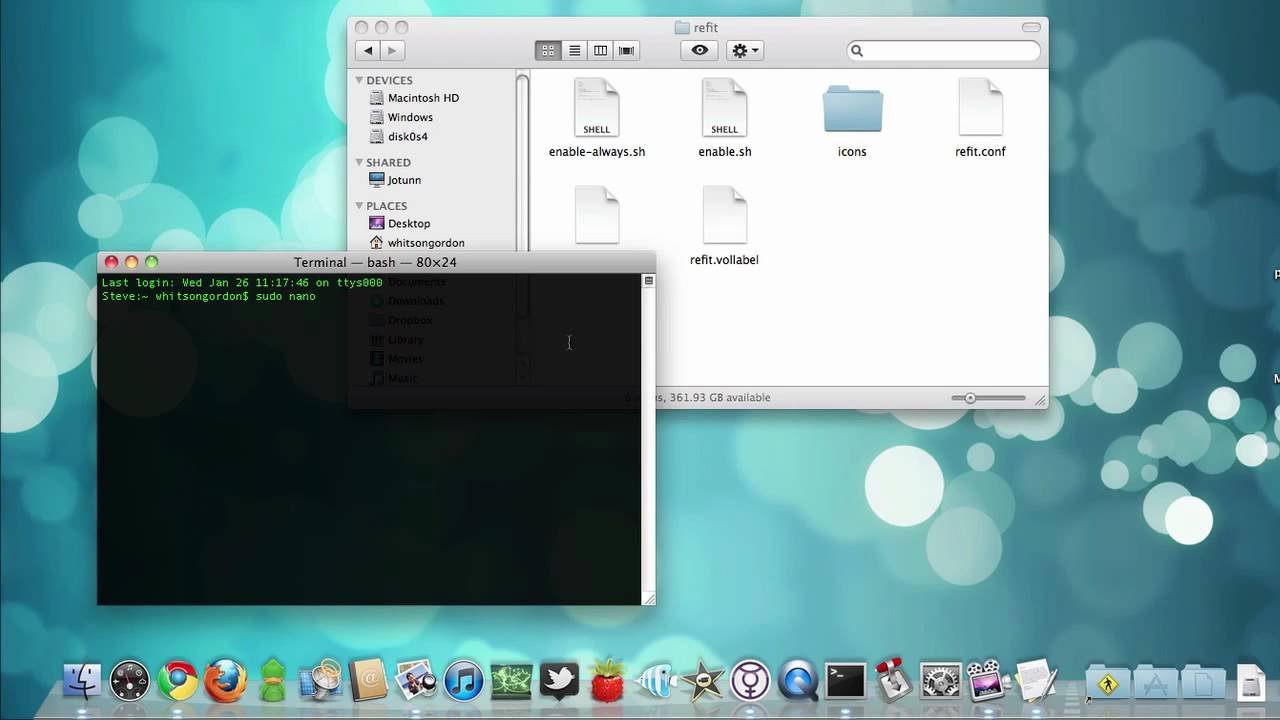Open the Finder action gear menu

(x=745, y=50)
